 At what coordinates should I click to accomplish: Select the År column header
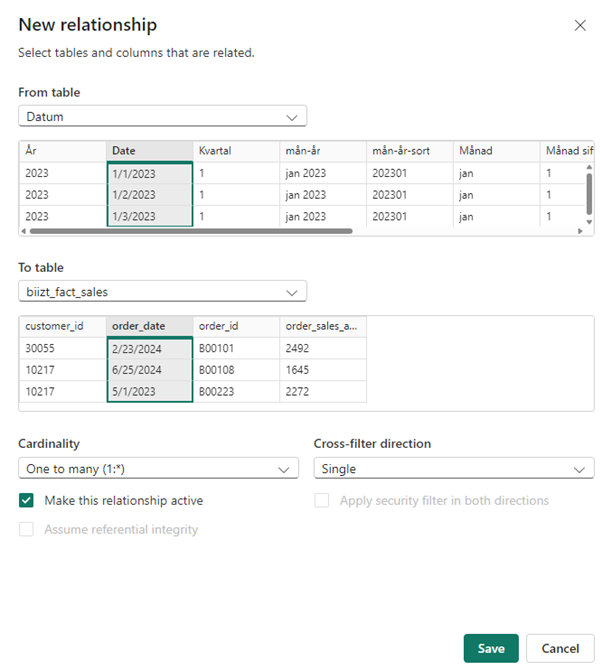click(x=62, y=151)
